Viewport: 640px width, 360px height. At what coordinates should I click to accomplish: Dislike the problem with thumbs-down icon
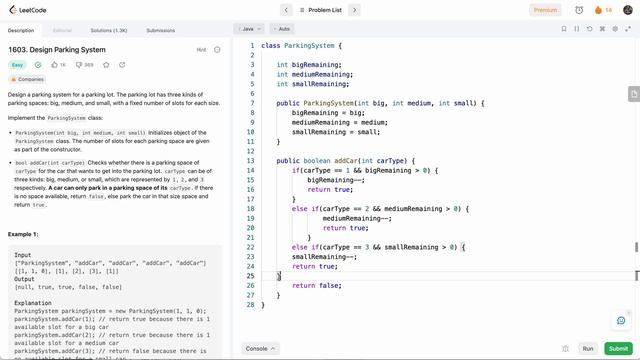[79, 65]
